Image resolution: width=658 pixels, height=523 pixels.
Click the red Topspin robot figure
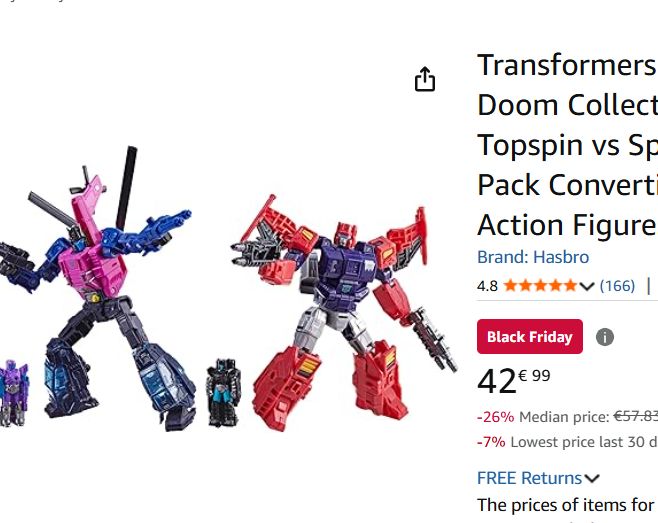pos(340,313)
